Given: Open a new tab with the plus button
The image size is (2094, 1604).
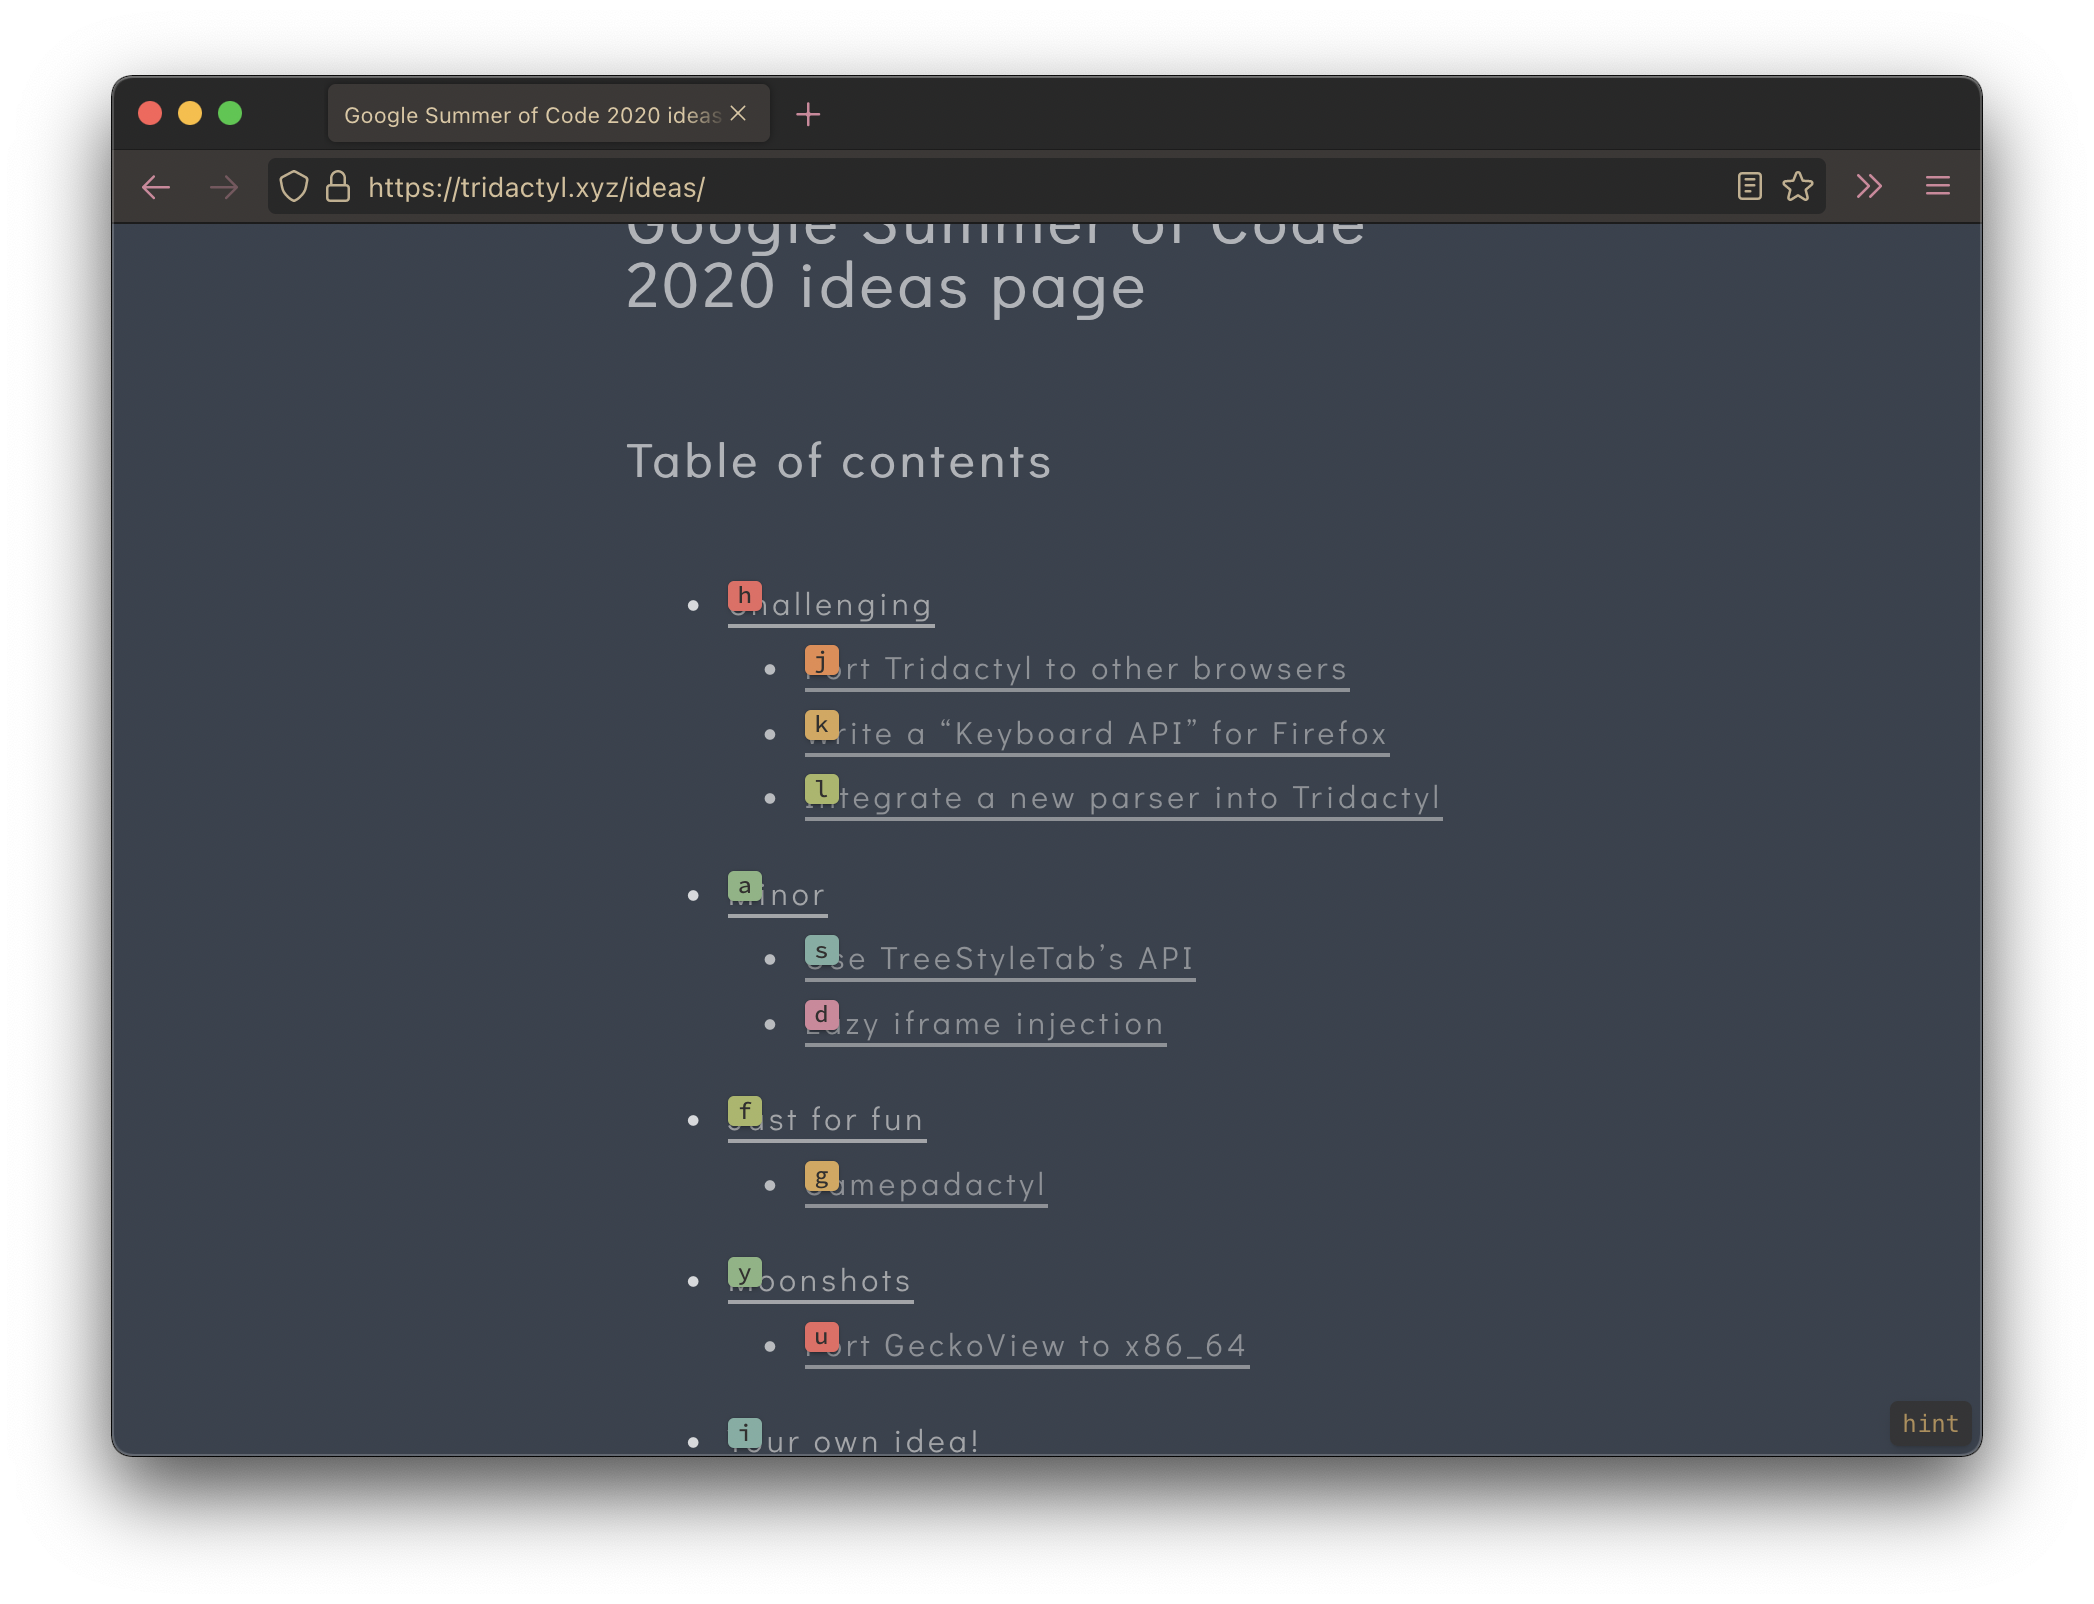Looking at the screenshot, I should [x=809, y=114].
